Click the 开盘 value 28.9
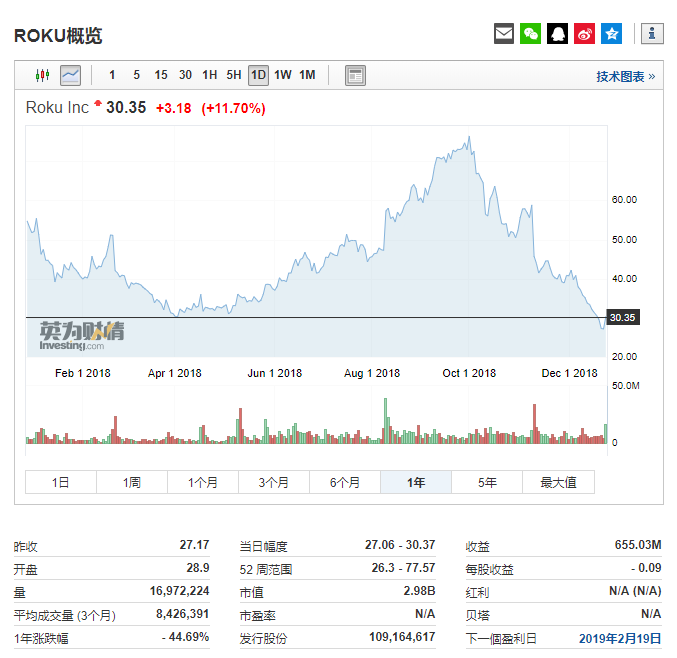This screenshot has height=658, width=677. (x=198, y=568)
